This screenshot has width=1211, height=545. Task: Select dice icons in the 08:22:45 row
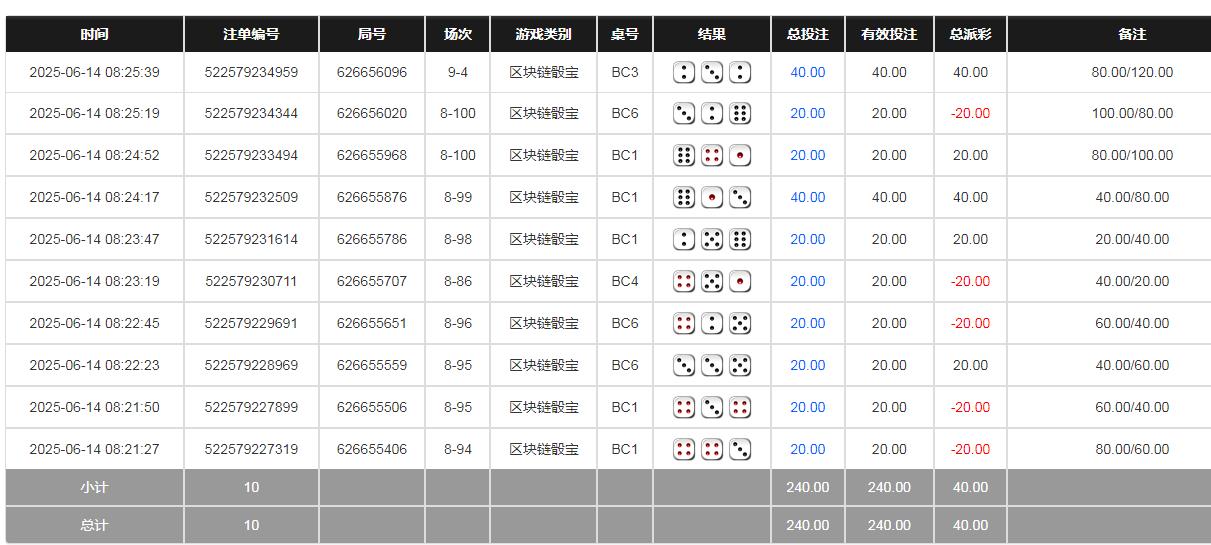click(712, 324)
